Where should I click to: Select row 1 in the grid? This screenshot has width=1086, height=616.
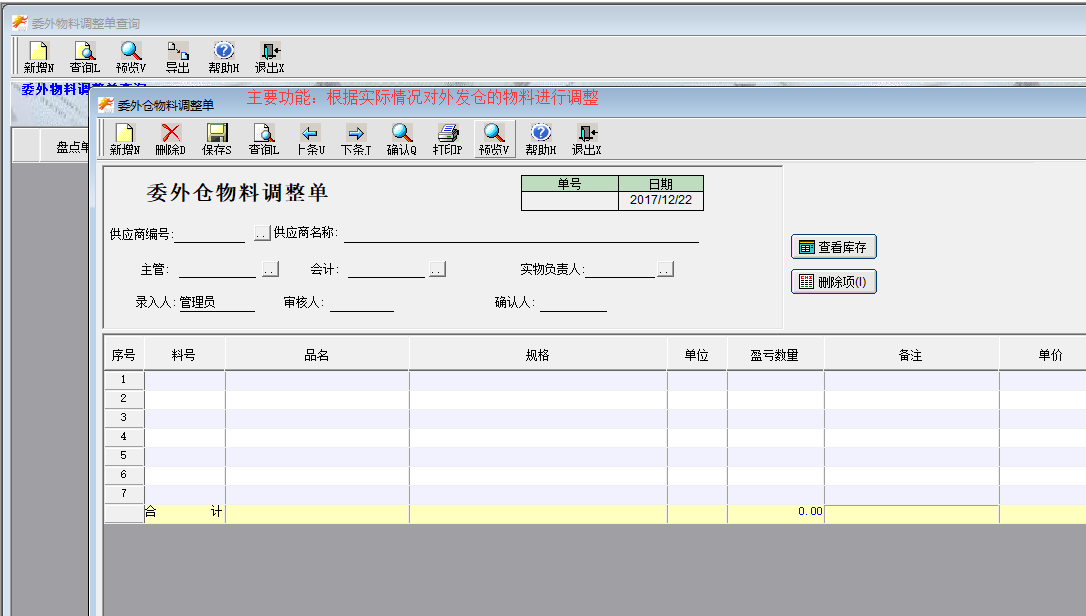124,380
